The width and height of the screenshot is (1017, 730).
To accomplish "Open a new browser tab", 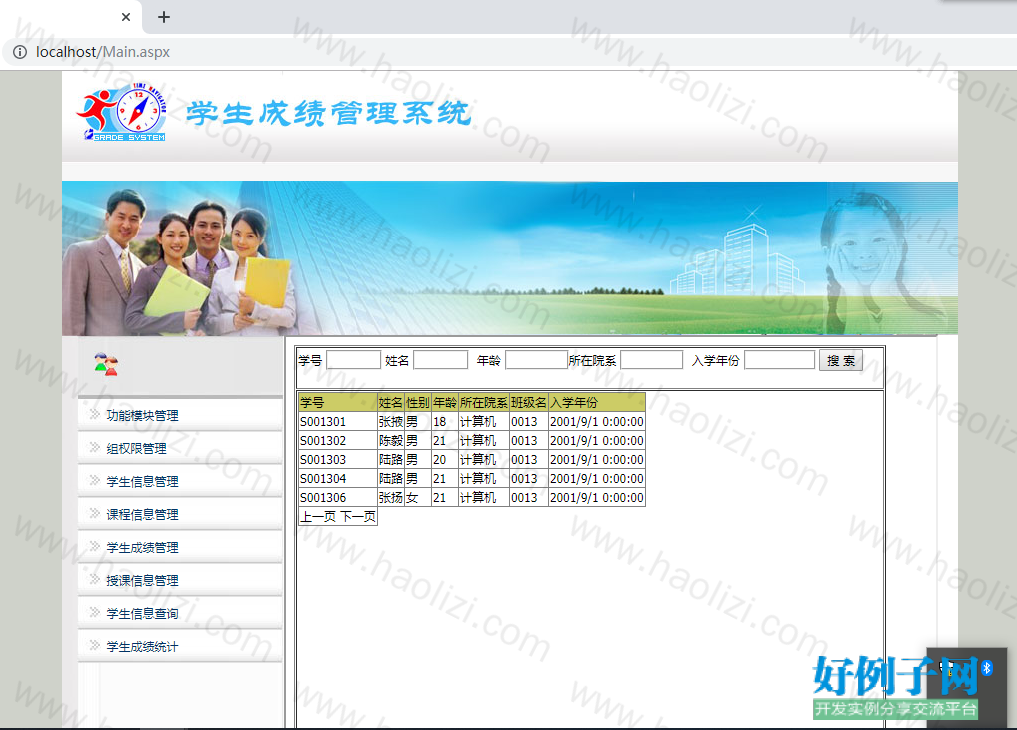I will coord(164,17).
